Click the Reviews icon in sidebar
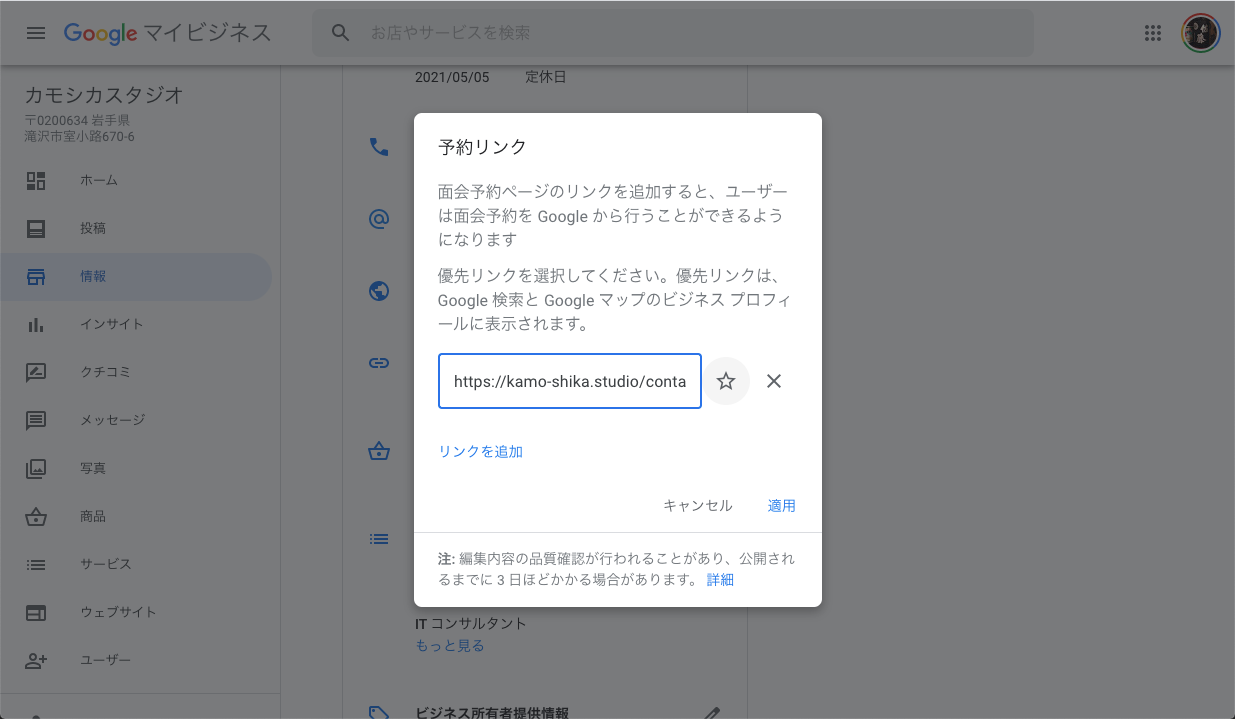Viewport: 1235px width, 719px height. click(x=36, y=373)
